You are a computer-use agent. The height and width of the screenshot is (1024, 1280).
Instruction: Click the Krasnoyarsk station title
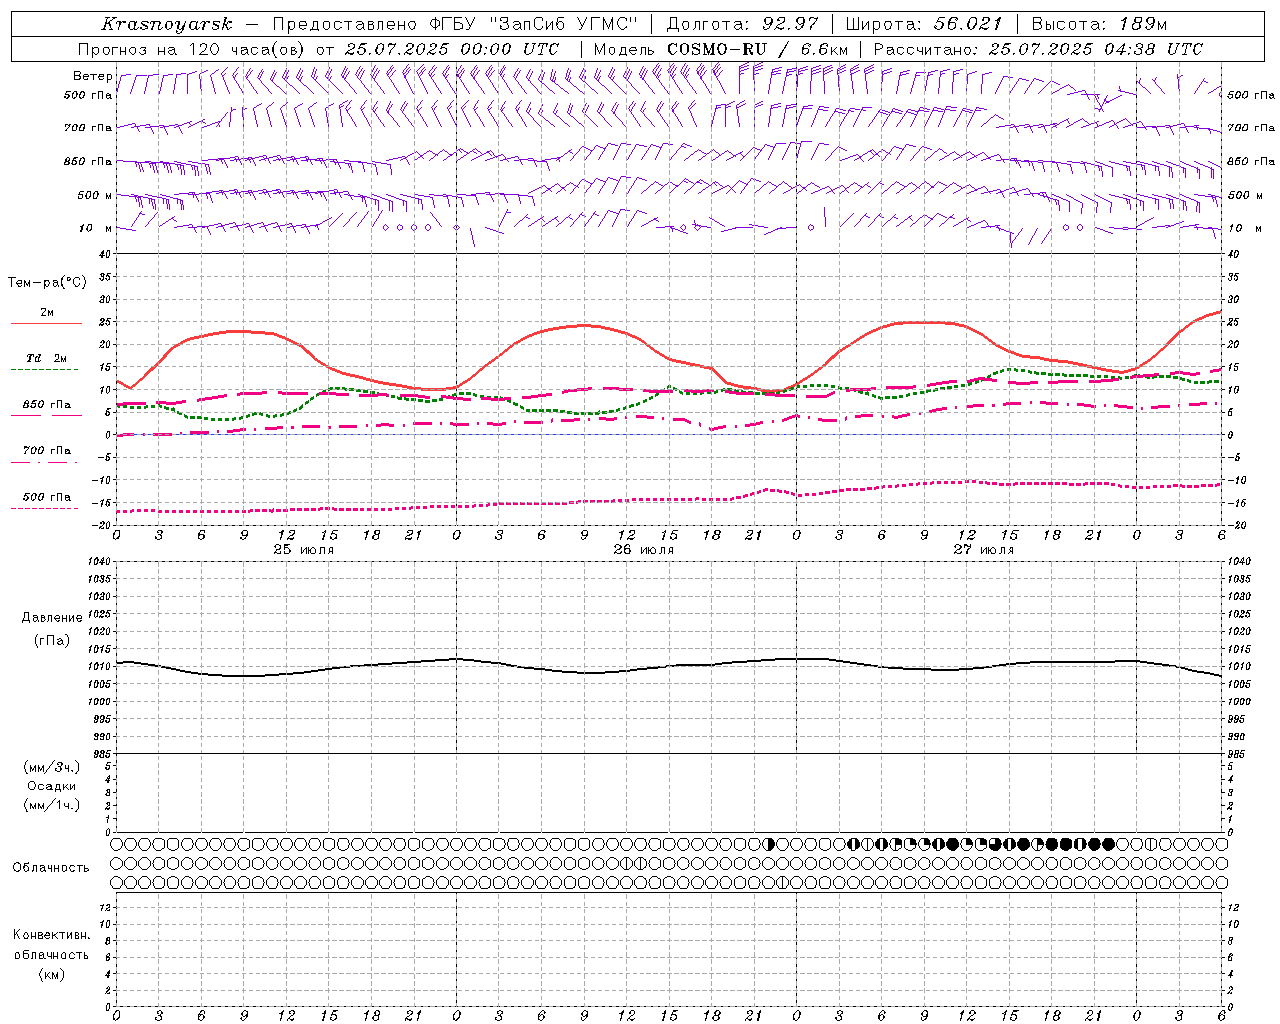pyautogui.click(x=166, y=24)
